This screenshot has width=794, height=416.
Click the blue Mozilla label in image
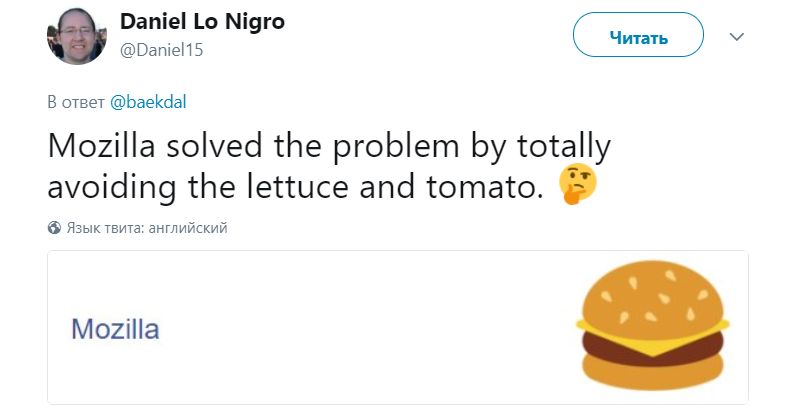click(116, 329)
